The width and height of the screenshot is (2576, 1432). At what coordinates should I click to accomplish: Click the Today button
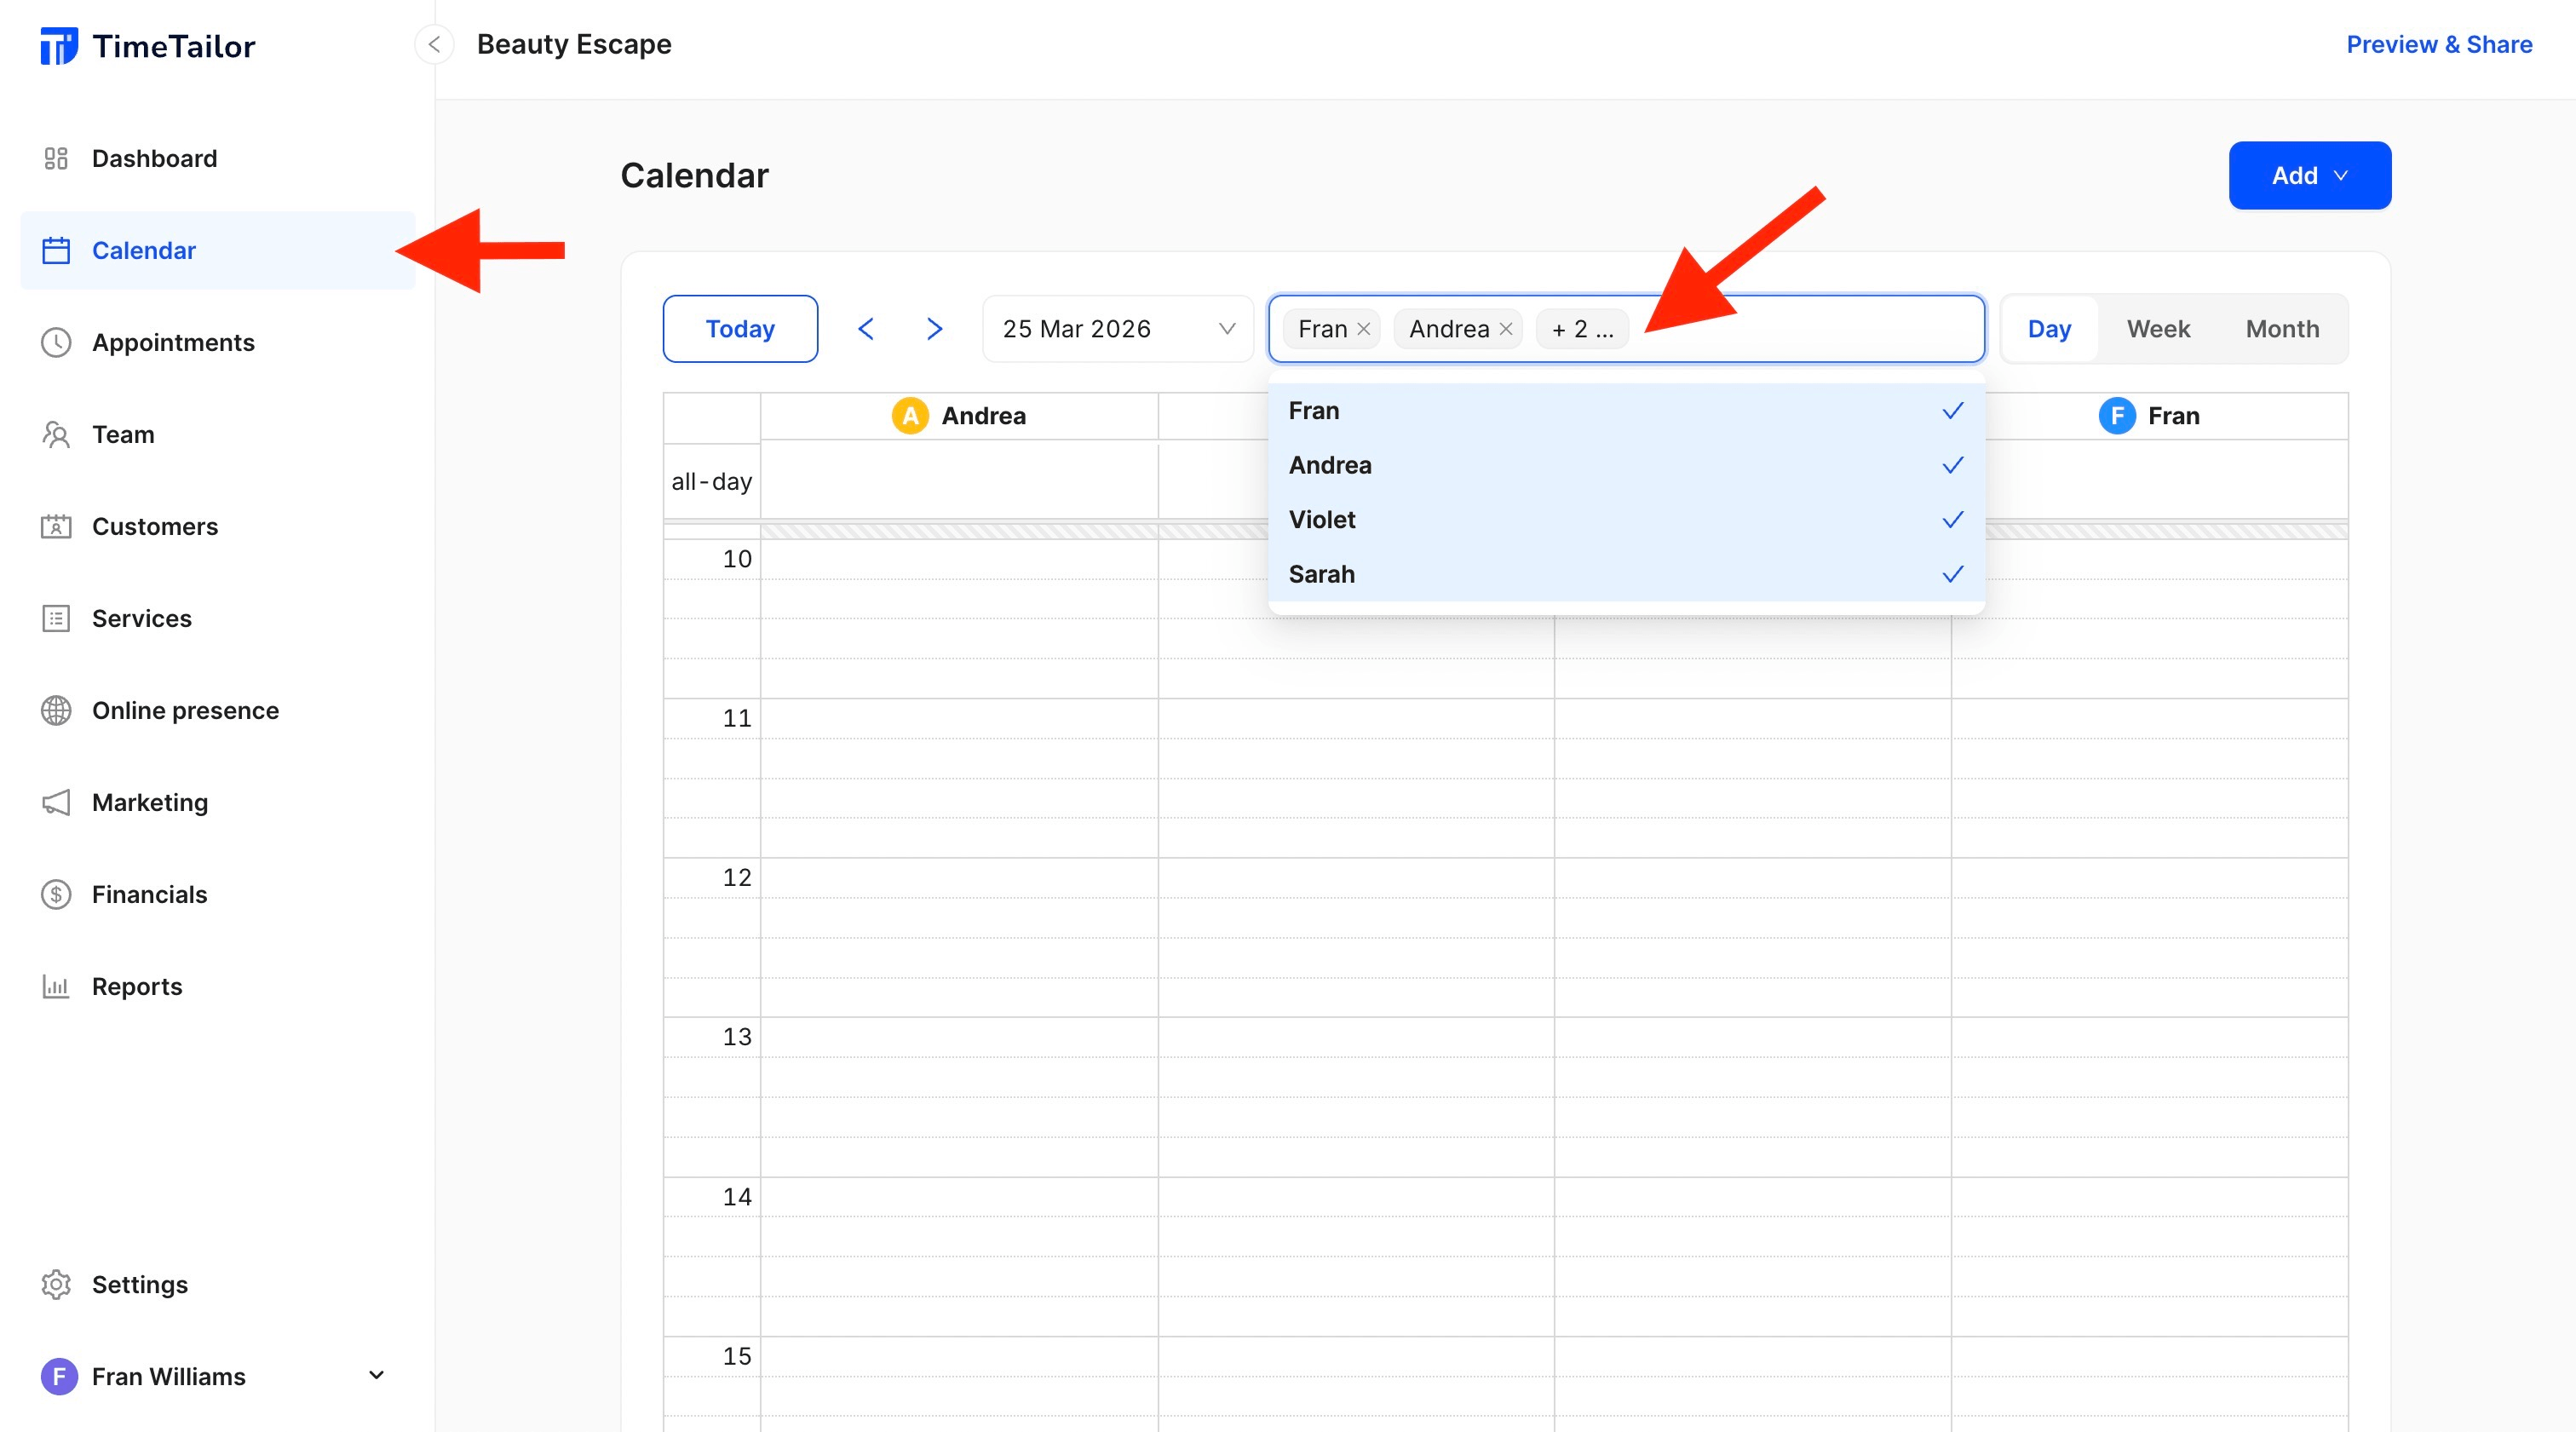point(740,328)
